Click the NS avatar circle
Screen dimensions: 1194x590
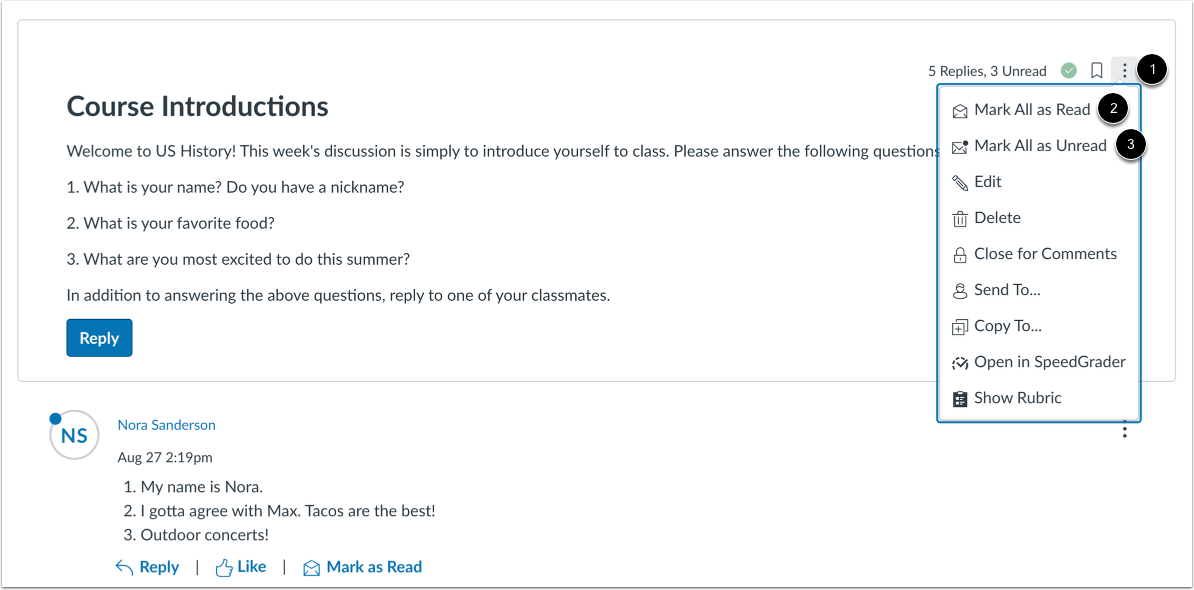(x=74, y=434)
